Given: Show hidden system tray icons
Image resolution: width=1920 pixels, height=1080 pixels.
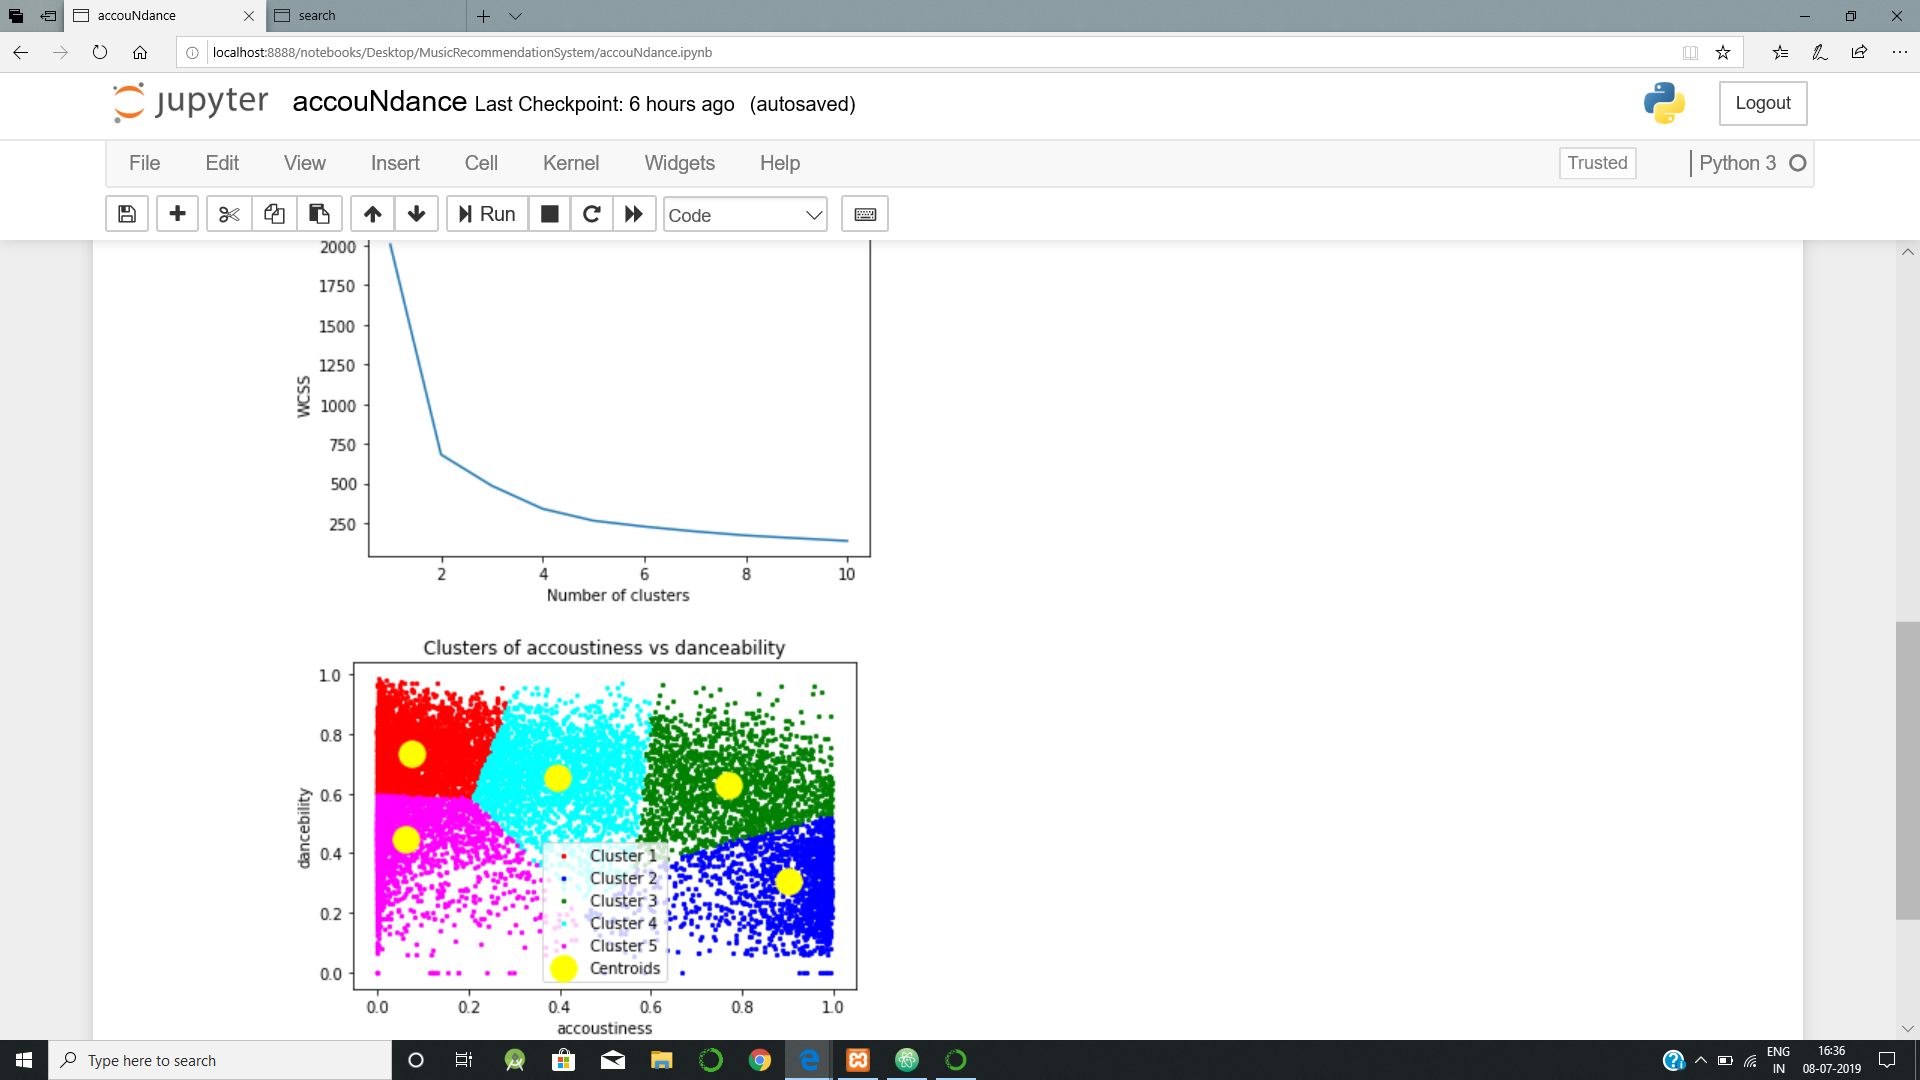Looking at the screenshot, I should click(x=1700, y=1060).
